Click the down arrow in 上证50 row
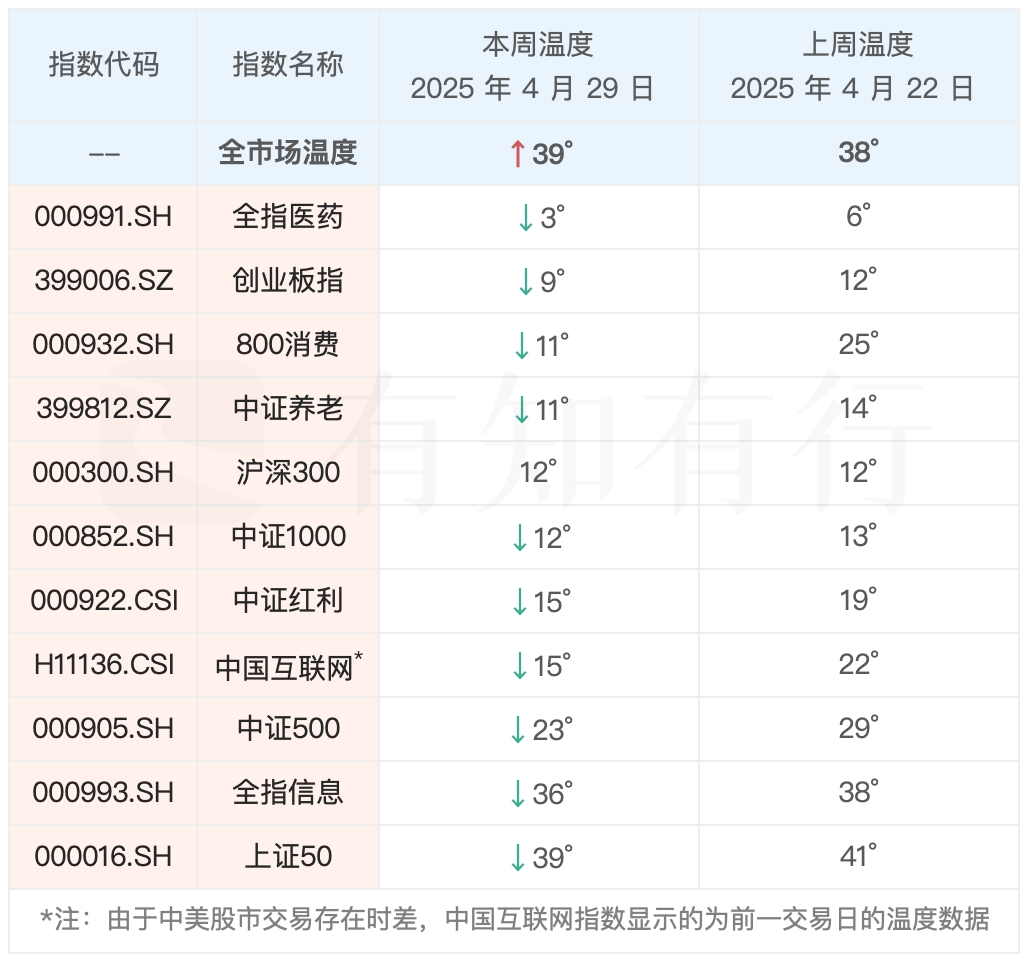This screenshot has height=964, width=1030. [x=518, y=858]
